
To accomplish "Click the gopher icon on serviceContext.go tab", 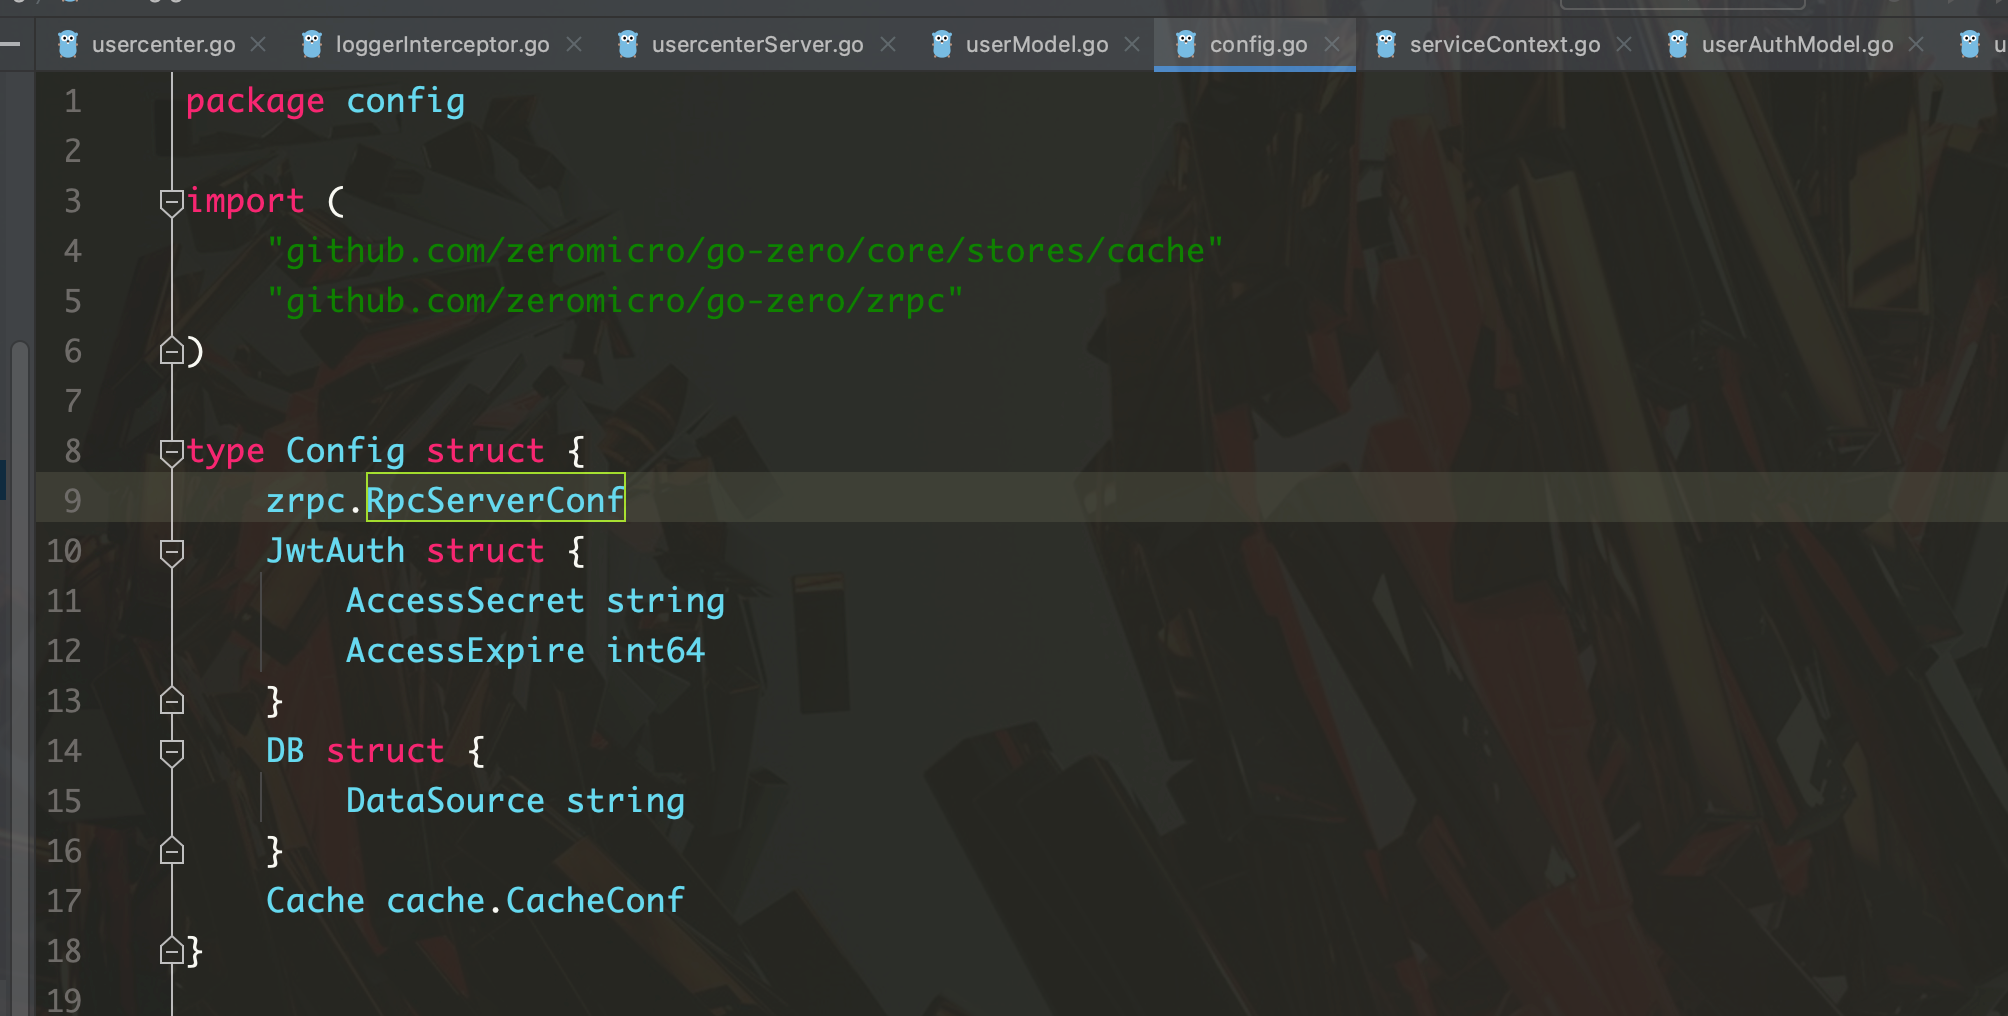I will pos(1386,44).
